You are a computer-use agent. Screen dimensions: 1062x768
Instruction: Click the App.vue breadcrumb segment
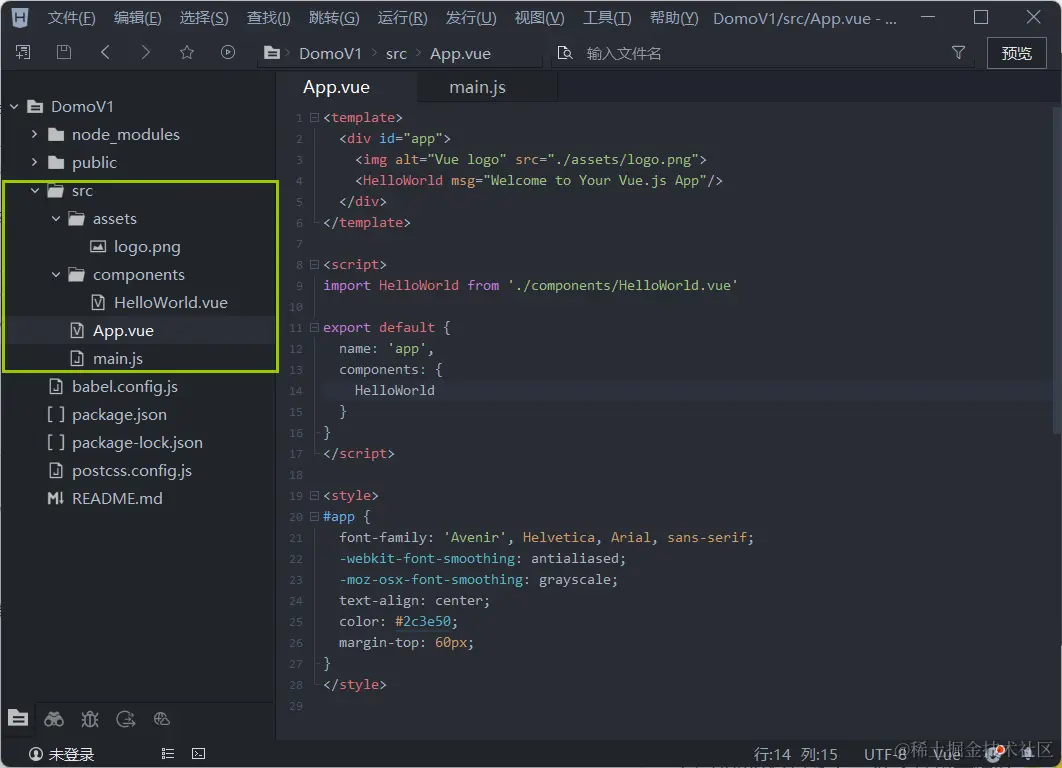point(461,54)
